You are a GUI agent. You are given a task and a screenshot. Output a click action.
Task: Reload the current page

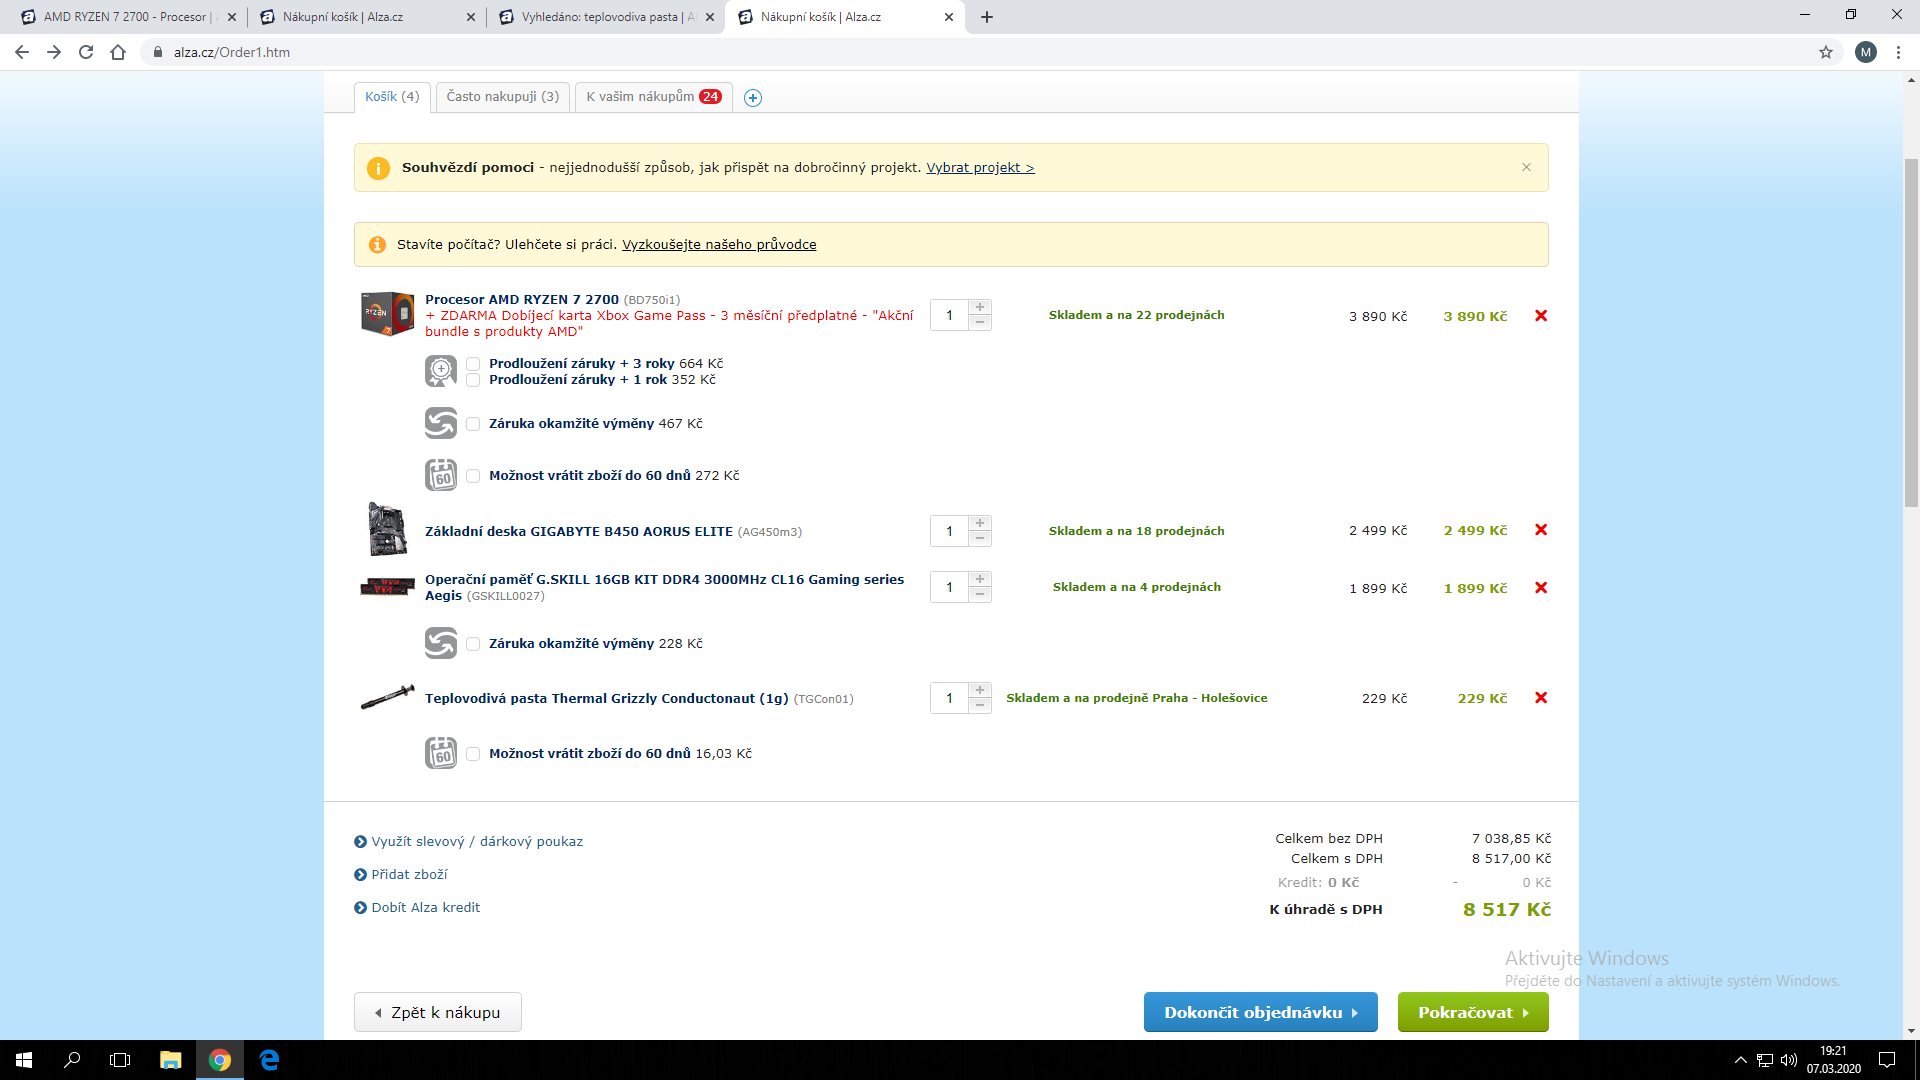click(x=86, y=52)
